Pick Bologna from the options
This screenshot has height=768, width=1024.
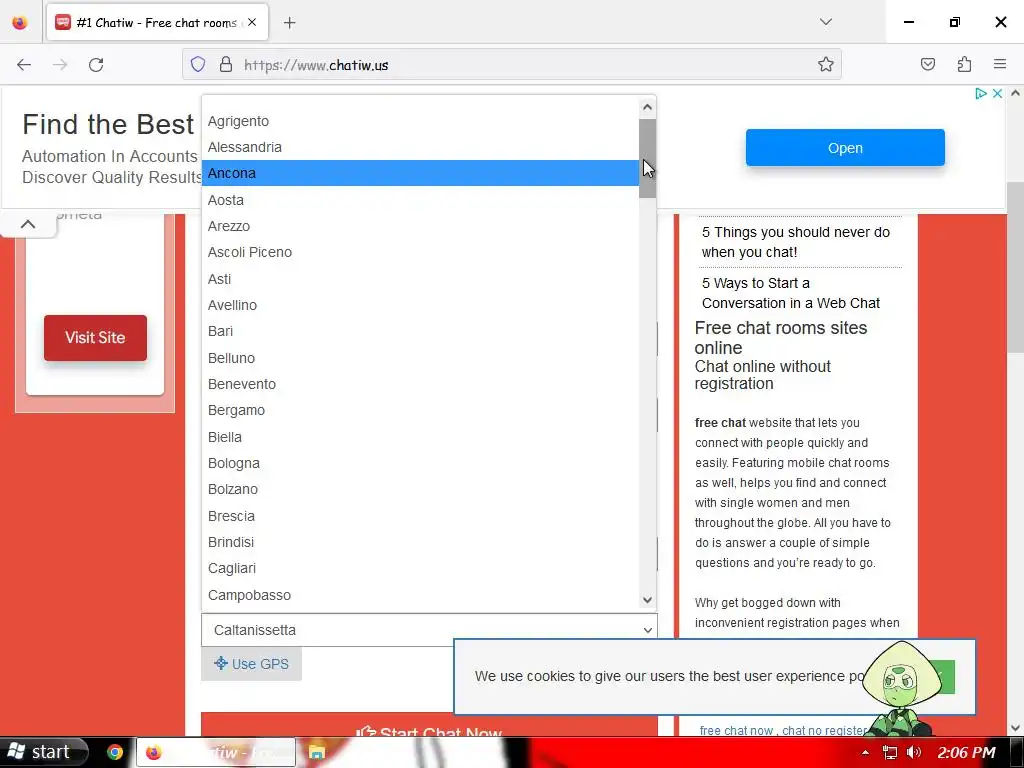tap(421, 463)
